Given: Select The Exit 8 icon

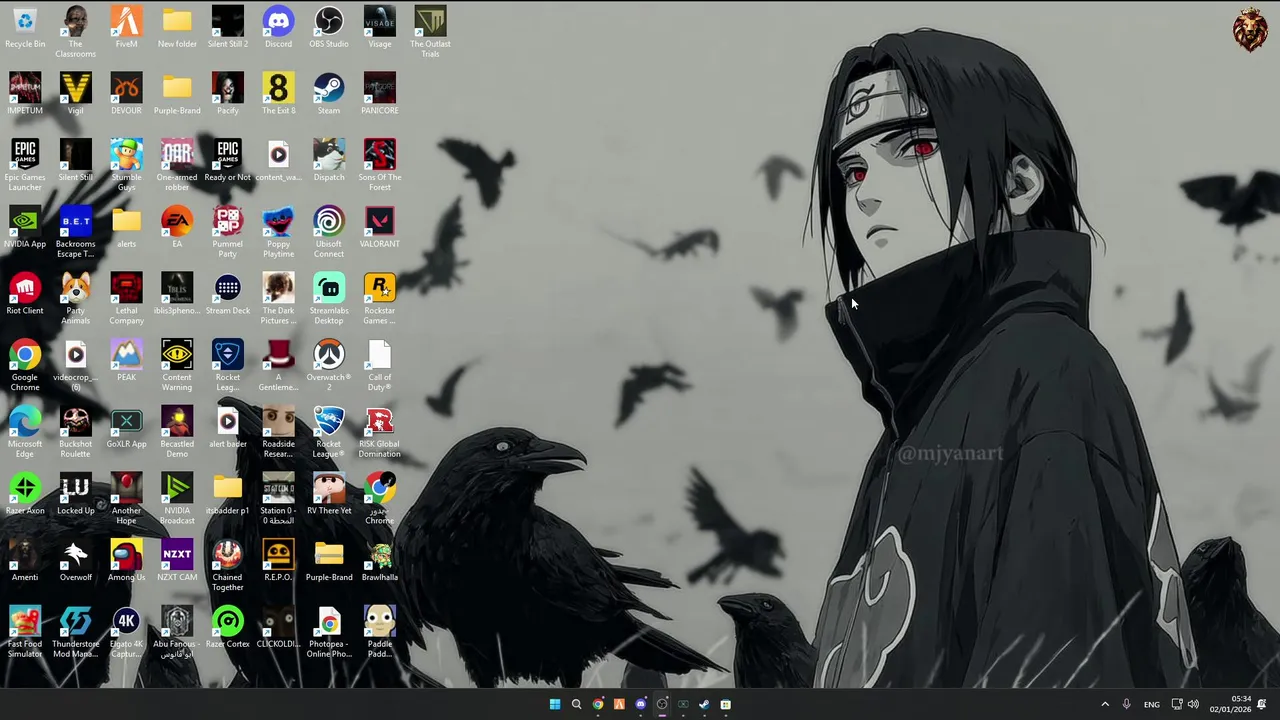Looking at the screenshot, I should pyautogui.click(x=279, y=94).
